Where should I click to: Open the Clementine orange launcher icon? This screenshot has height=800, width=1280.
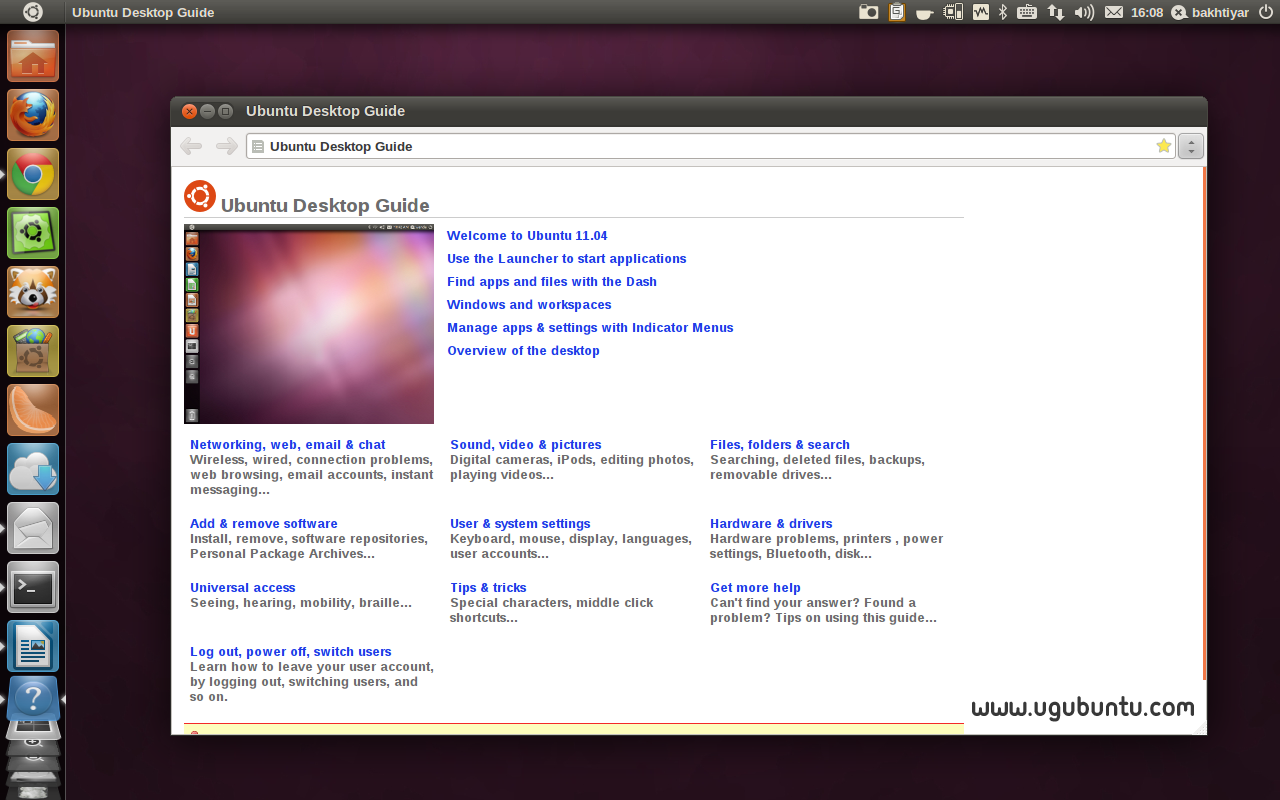pos(33,410)
